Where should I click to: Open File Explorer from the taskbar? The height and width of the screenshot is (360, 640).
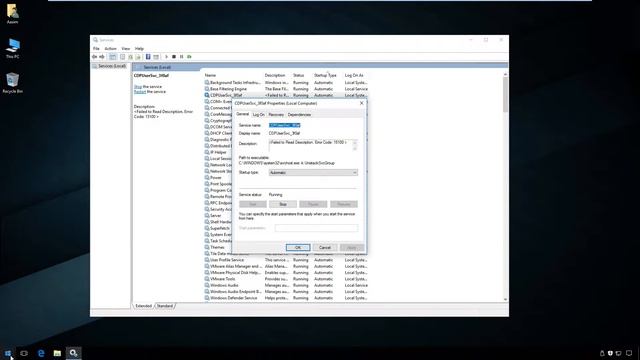click(57, 353)
